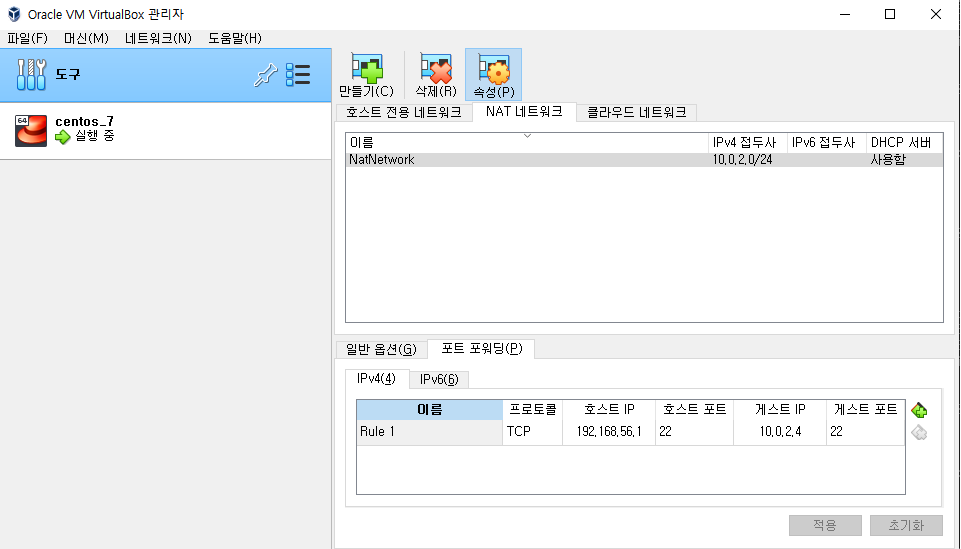961x549 pixels.
Task: Click the host port 22 cell
Action: tap(694, 432)
